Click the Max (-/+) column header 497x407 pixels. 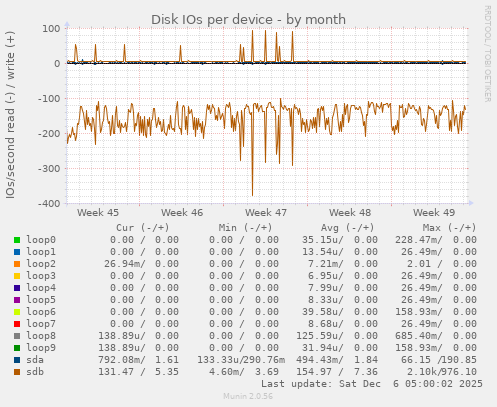[x=449, y=228]
